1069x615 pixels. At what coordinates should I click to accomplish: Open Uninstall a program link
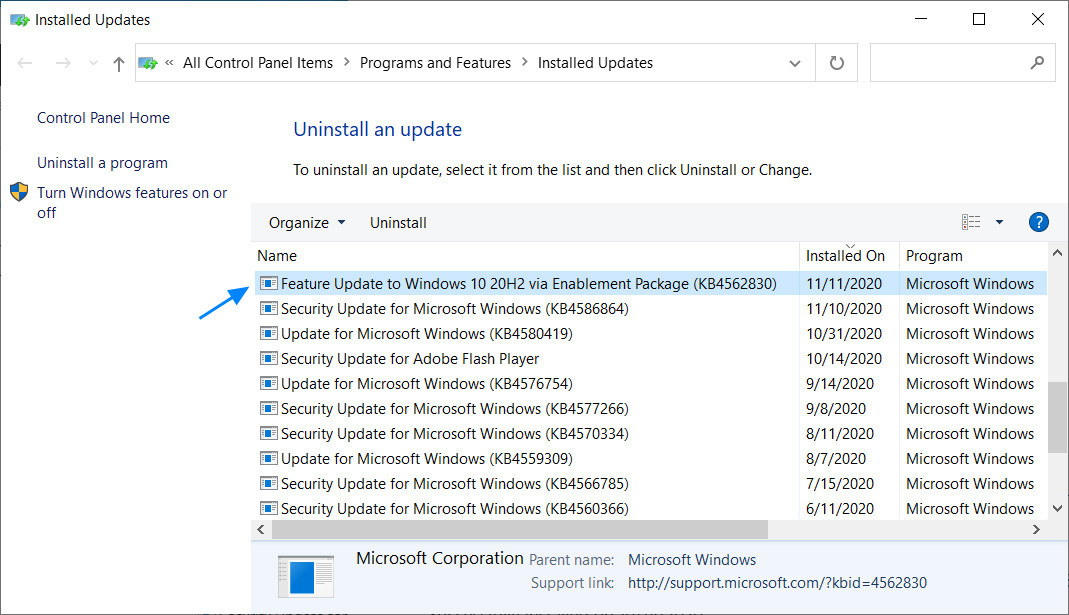point(102,163)
